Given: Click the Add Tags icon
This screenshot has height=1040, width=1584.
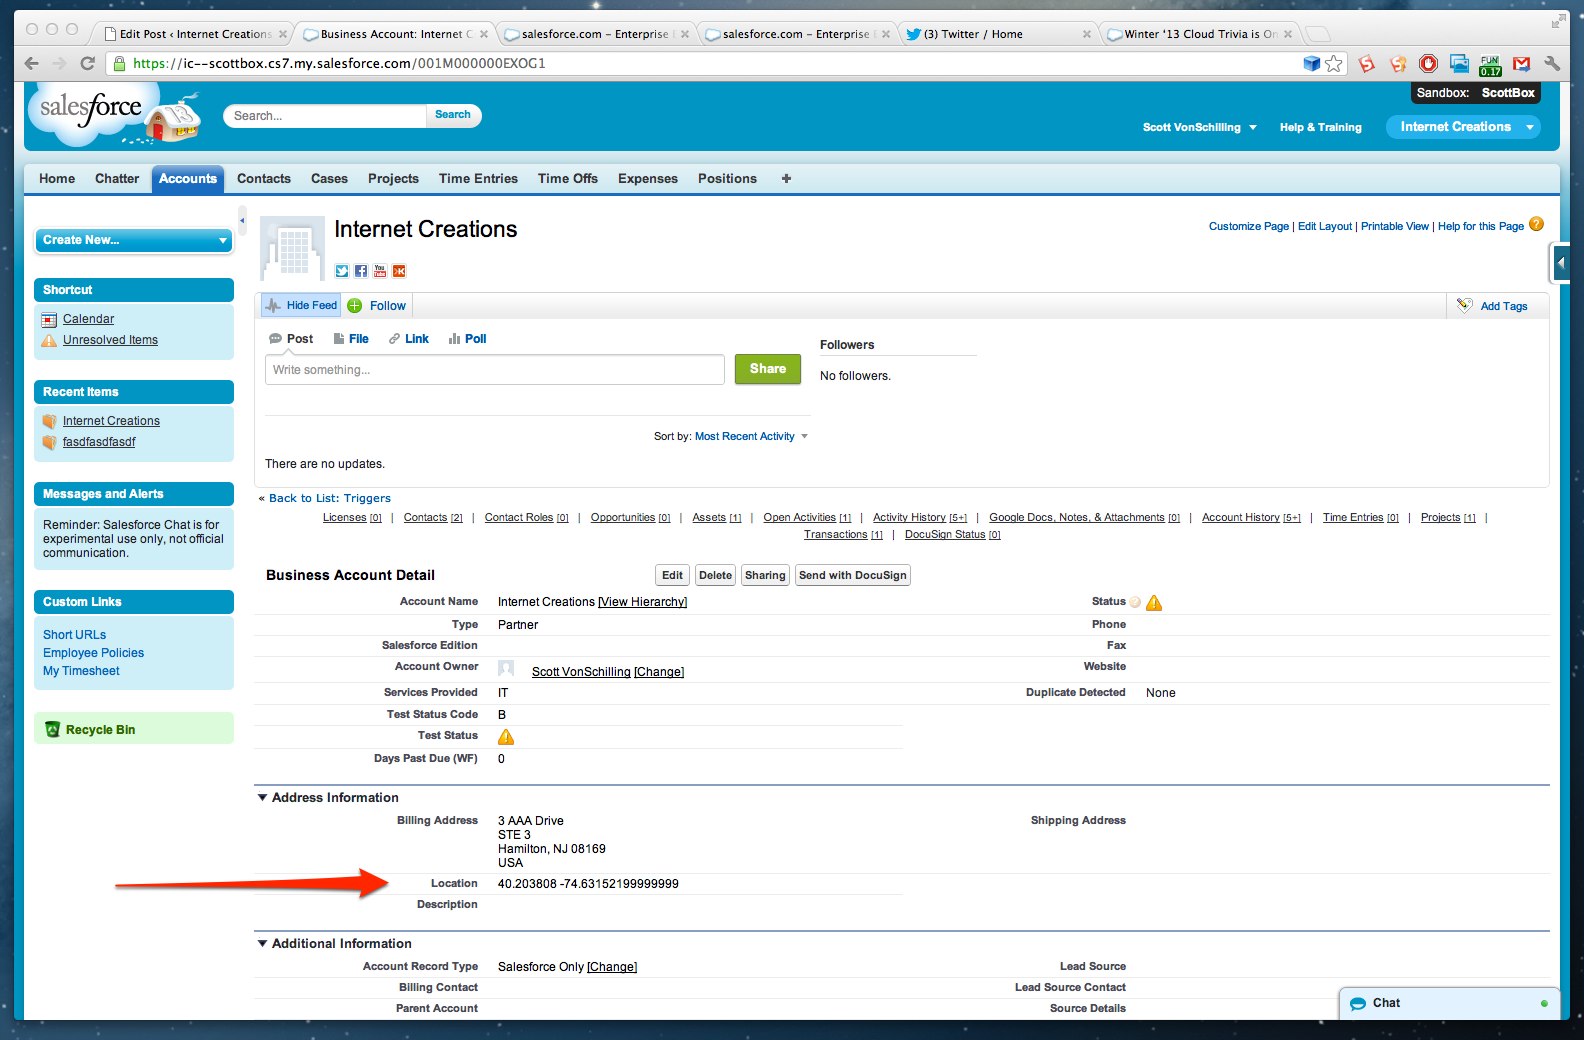Looking at the screenshot, I should (x=1464, y=305).
